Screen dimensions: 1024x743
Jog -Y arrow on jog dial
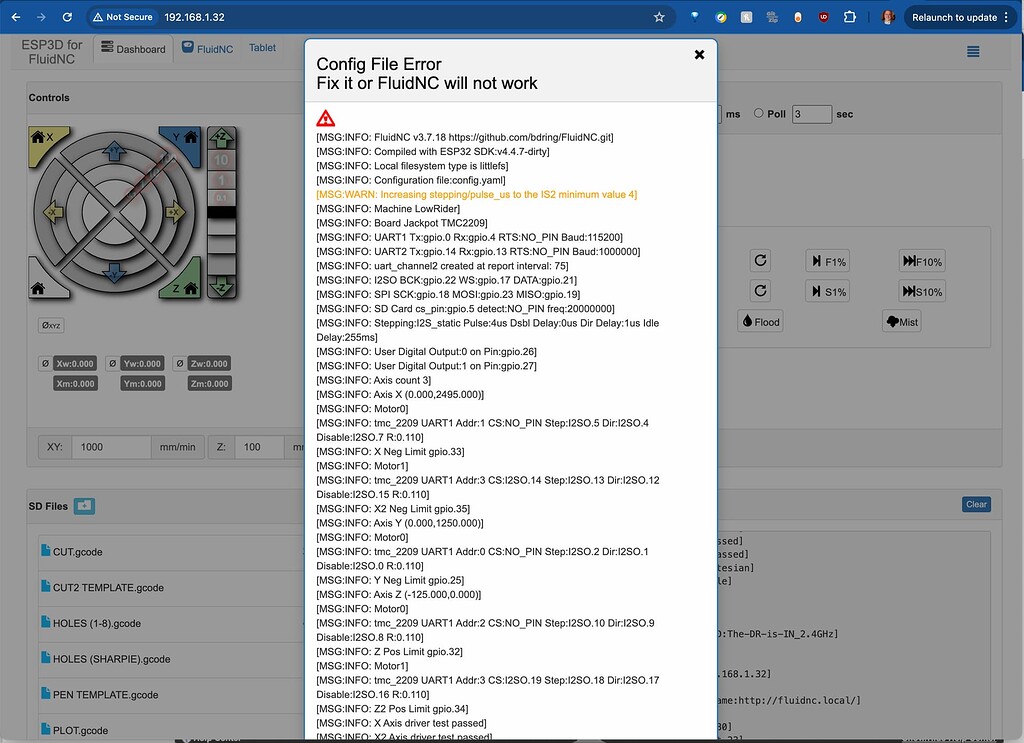point(114,273)
